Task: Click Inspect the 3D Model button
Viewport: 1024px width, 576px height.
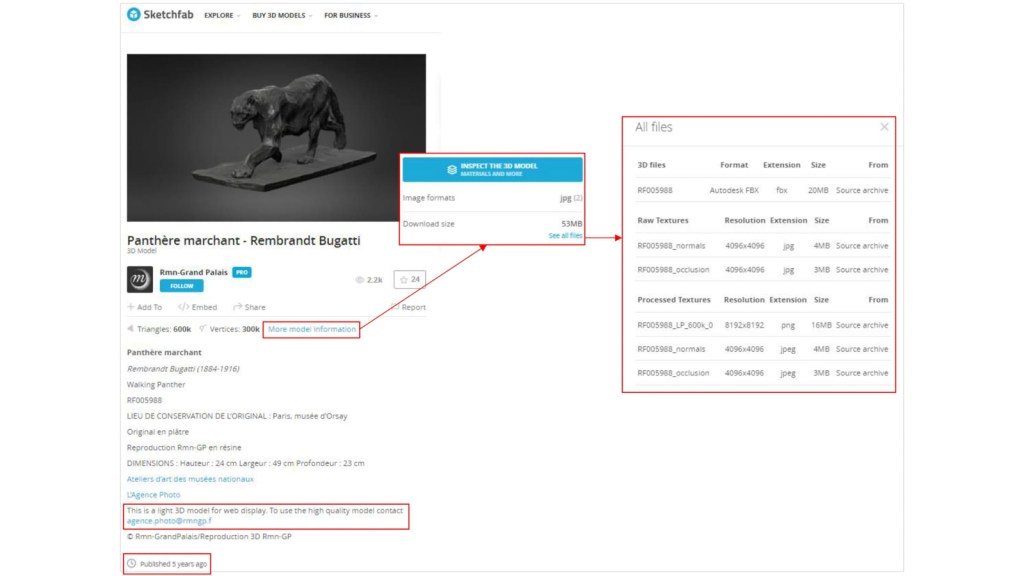Action: 492,169
